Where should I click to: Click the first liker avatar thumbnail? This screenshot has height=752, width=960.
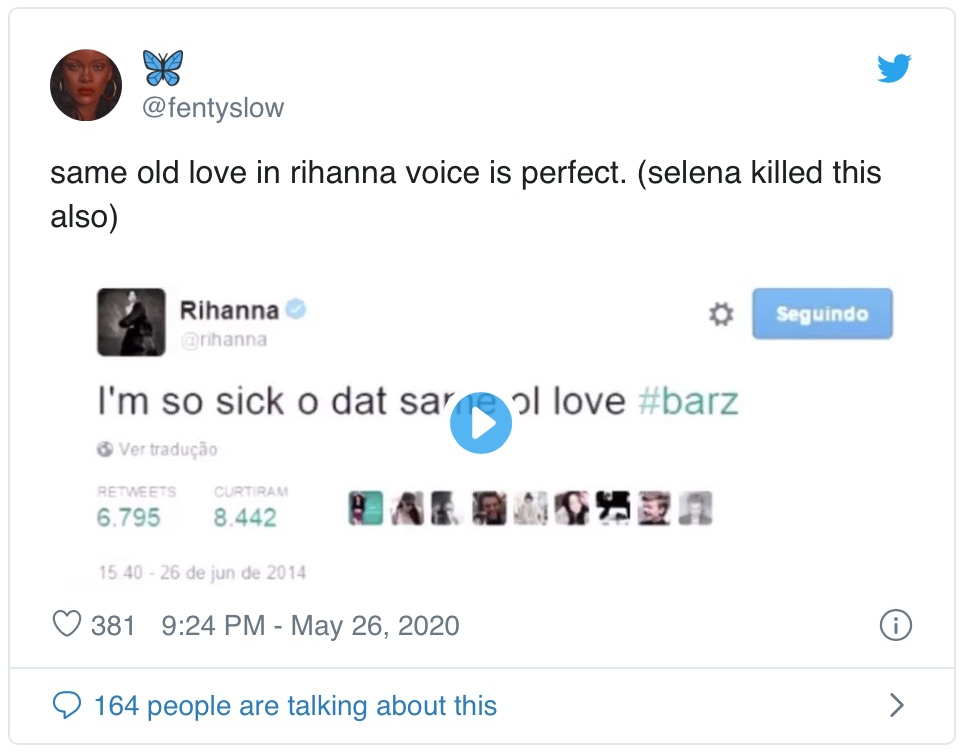tap(366, 509)
